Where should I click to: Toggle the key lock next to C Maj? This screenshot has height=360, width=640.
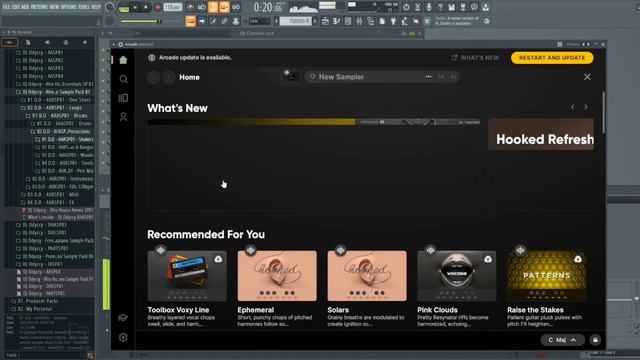[595, 340]
